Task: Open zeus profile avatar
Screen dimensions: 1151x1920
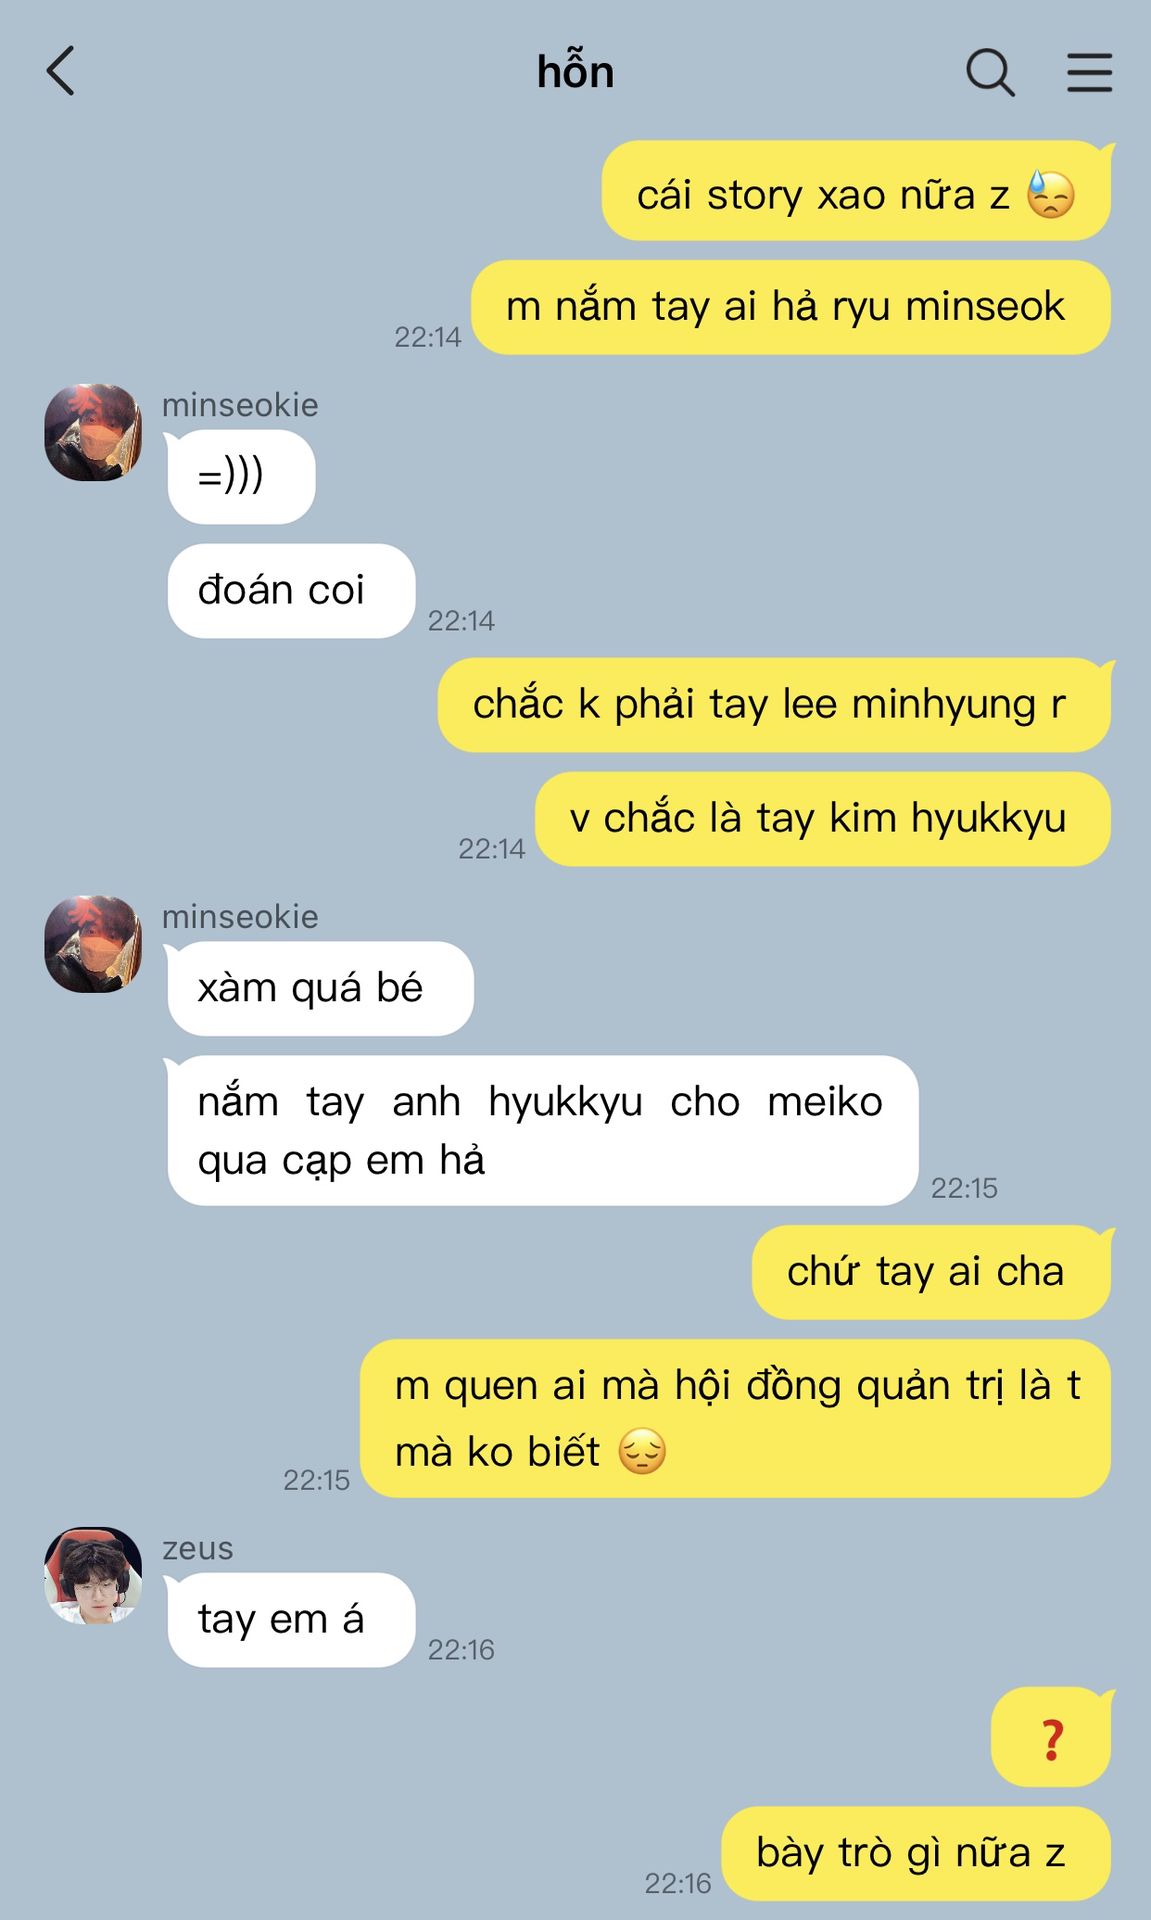Action: pyautogui.click(x=93, y=1575)
